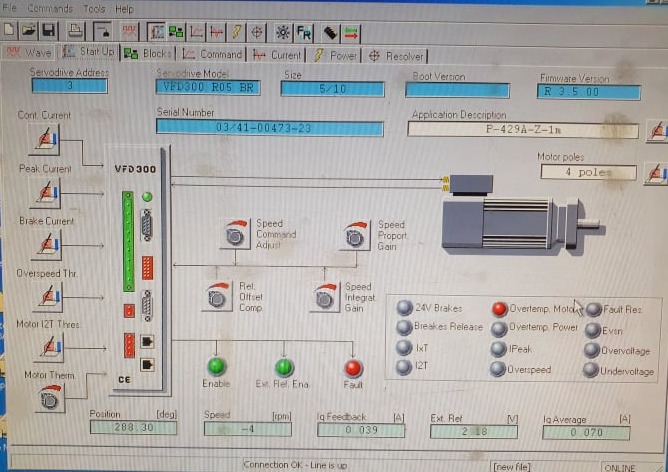Click the crosshair resolver toolbar icon
The image size is (668, 472).
click(x=256, y=32)
